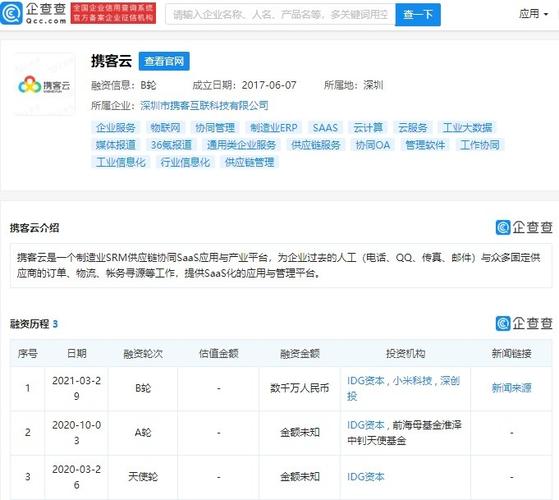Screen dimensions: 559x500
Task: Select the 媒体报道 tag
Action: 116,145
